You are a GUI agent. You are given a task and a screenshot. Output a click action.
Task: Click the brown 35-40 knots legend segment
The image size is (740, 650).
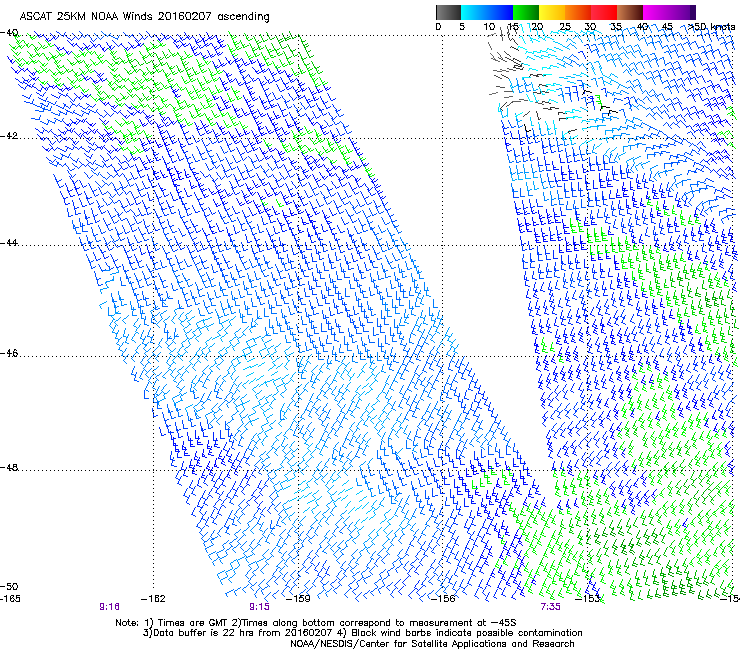click(630, 12)
